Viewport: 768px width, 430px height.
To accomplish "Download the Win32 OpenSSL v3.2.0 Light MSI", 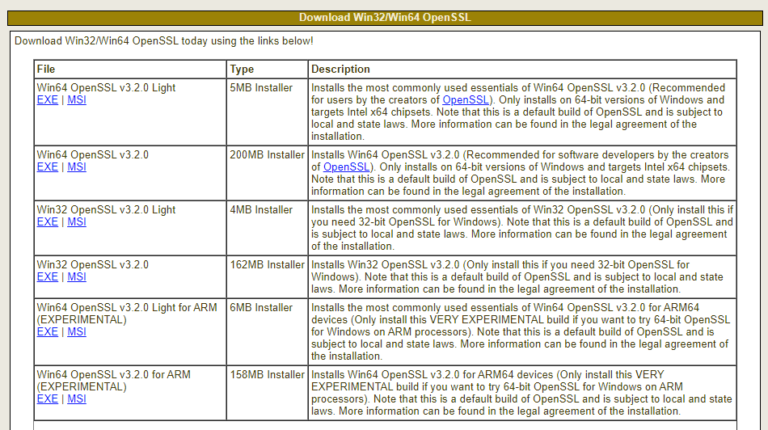I will 76,222.
